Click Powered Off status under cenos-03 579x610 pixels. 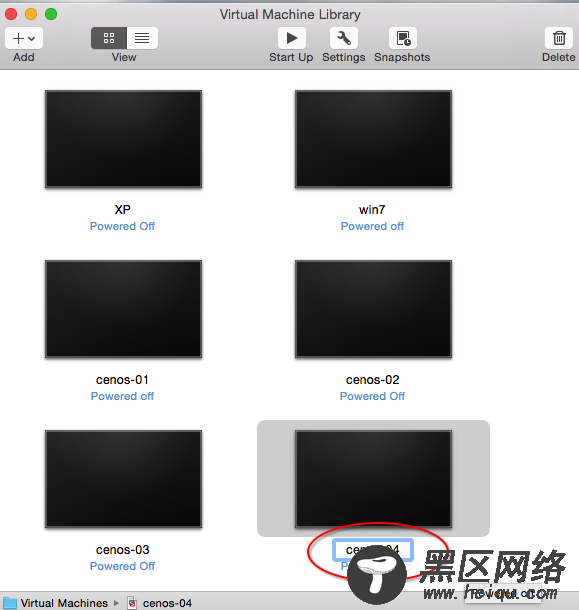click(122, 566)
